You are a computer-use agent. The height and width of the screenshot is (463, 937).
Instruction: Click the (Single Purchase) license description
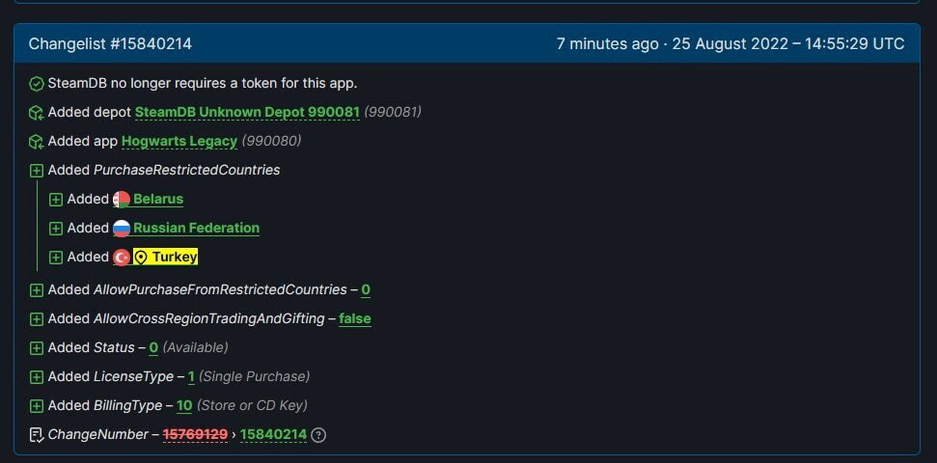[x=255, y=376]
